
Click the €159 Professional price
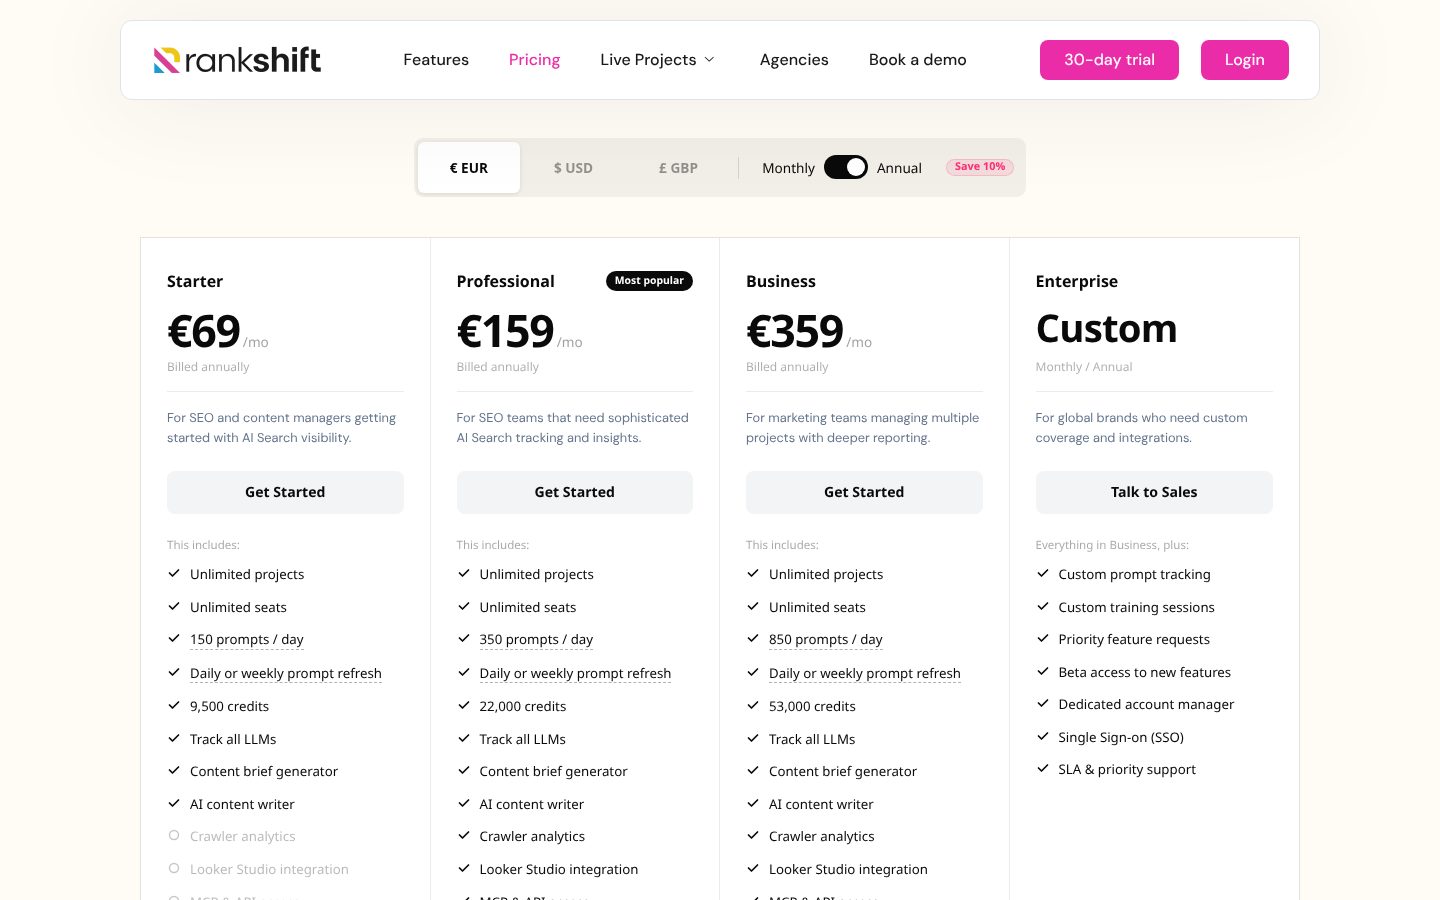point(505,331)
